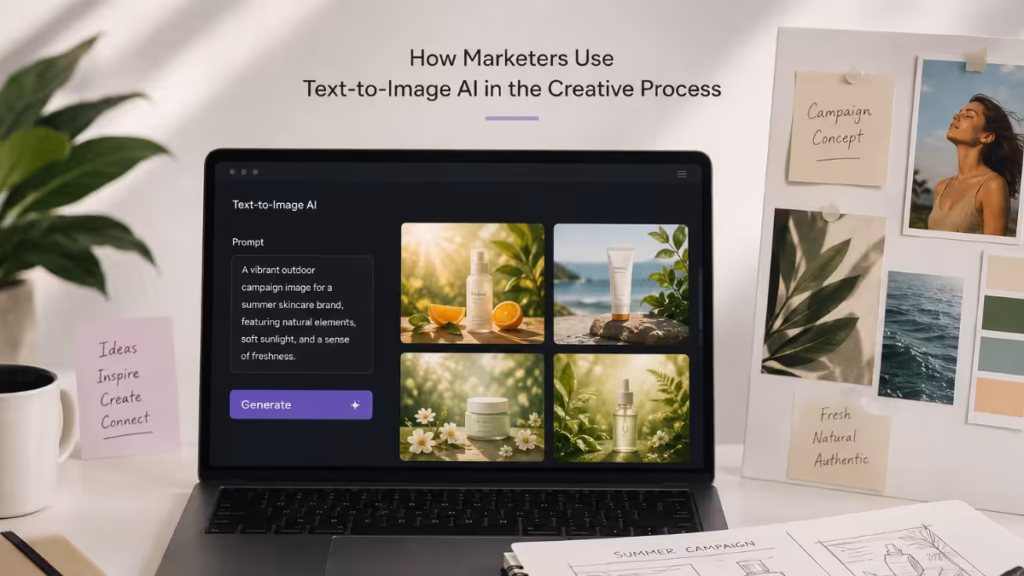Click the three window control dots

244,172
